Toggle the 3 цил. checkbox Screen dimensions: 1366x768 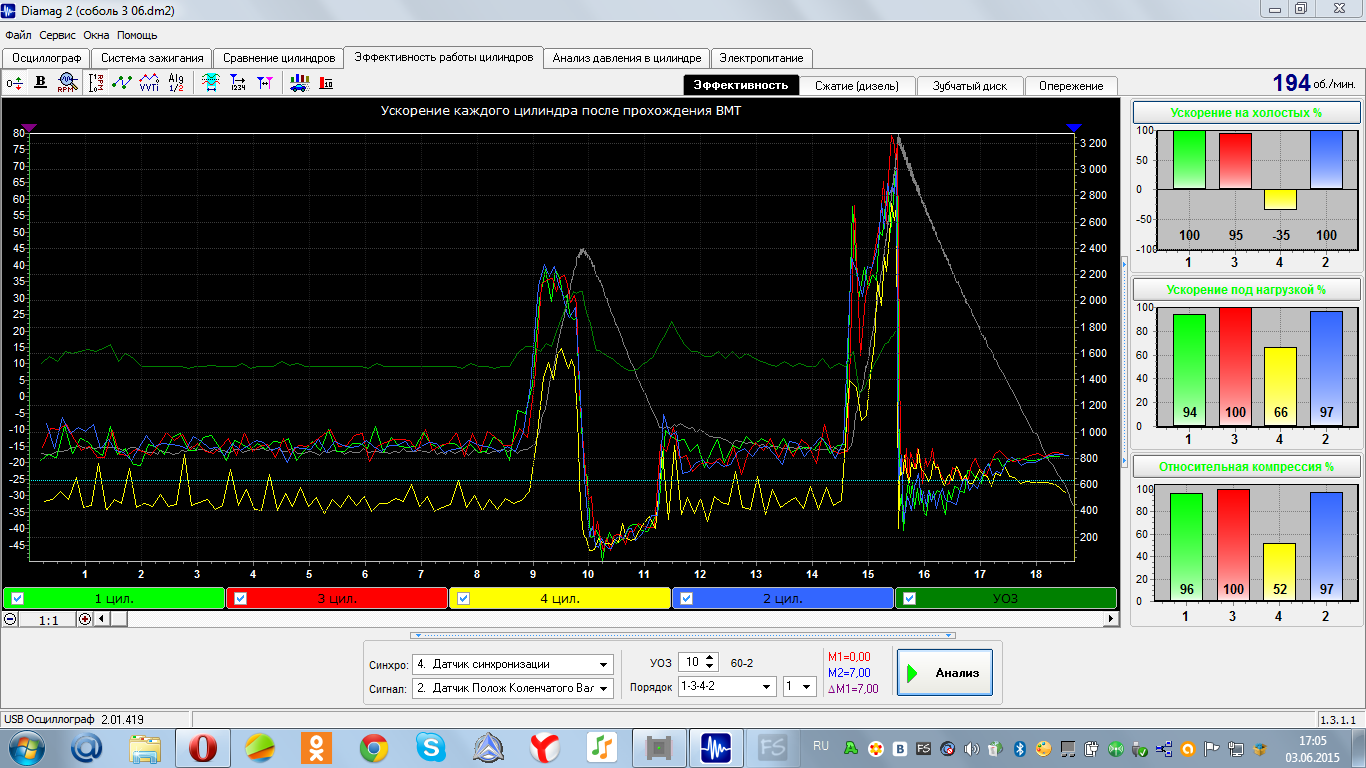coord(240,599)
